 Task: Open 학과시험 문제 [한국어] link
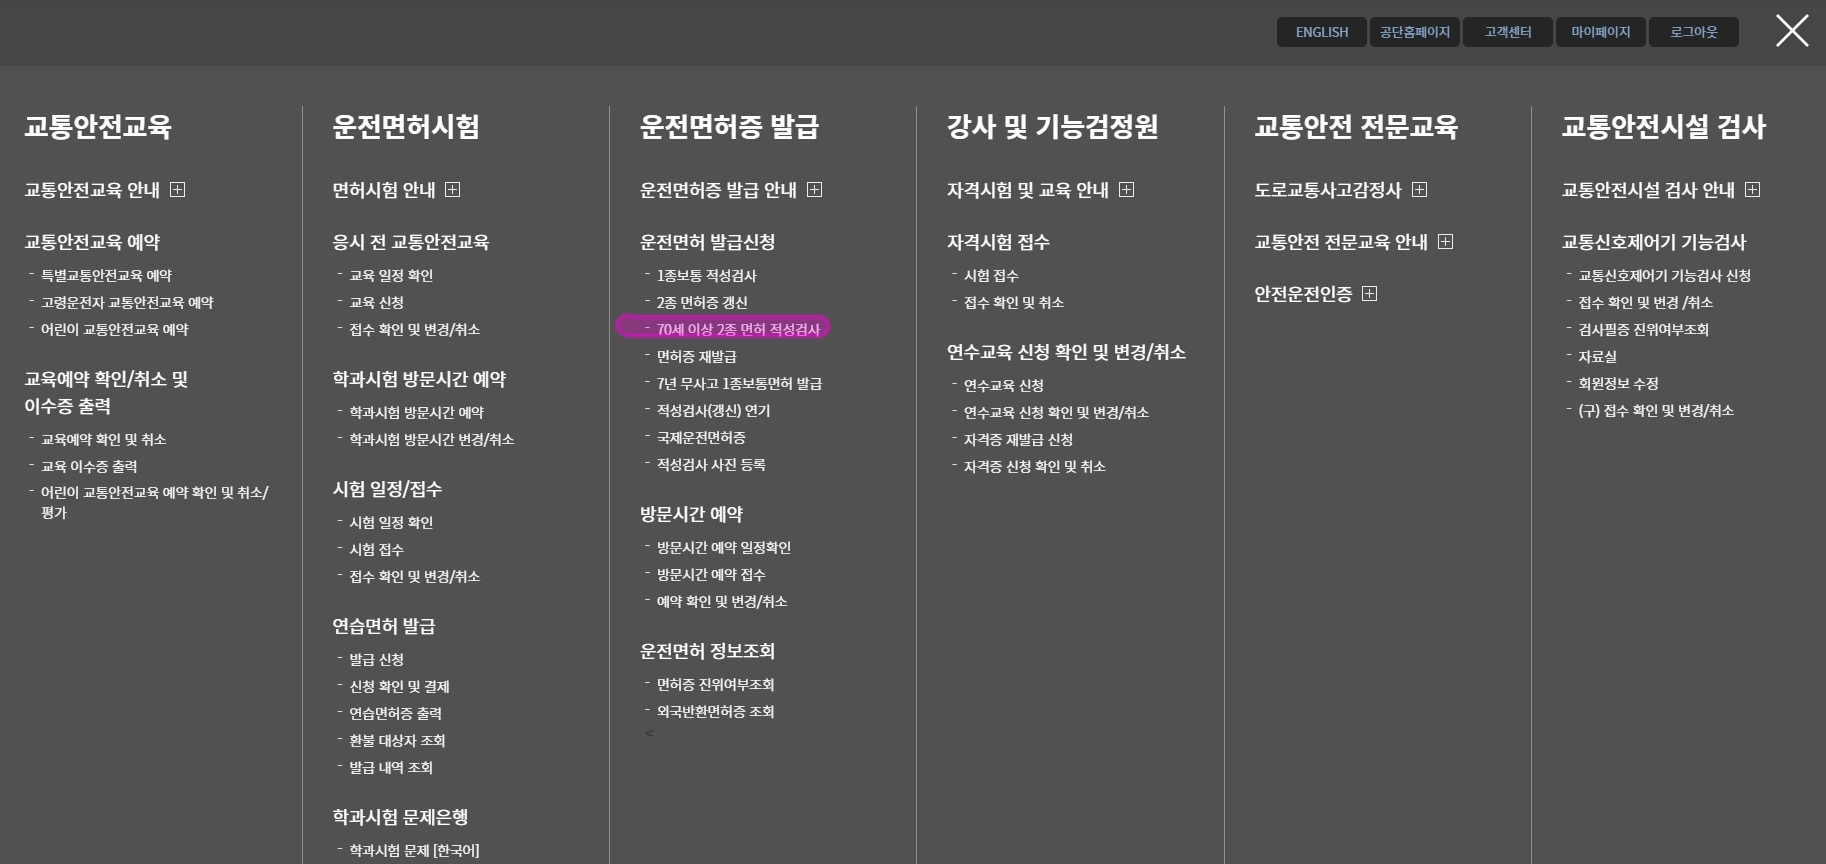coord(414,850)
